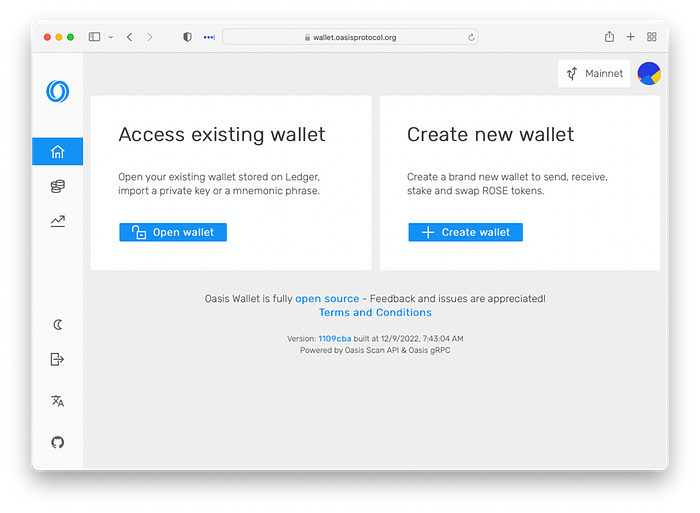Click the Open wallet button
This screenshot has height=513, width=700.
tap(173, 232)
